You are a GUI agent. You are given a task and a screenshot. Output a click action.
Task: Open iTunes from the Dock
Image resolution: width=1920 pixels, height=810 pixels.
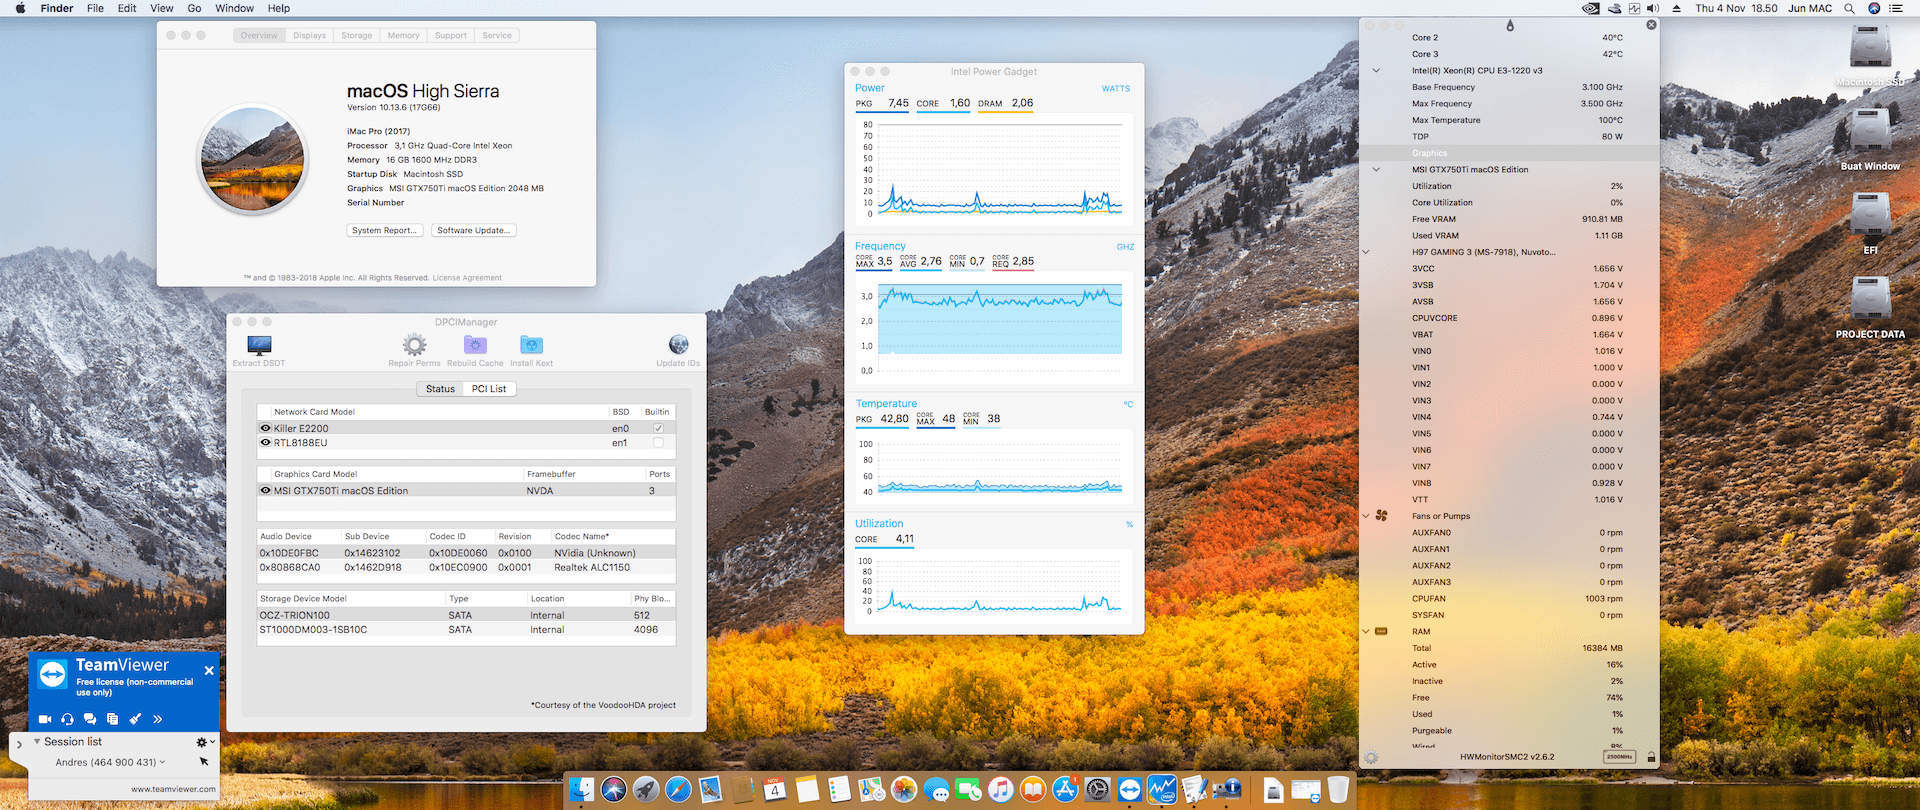(x=1001, y=790)
